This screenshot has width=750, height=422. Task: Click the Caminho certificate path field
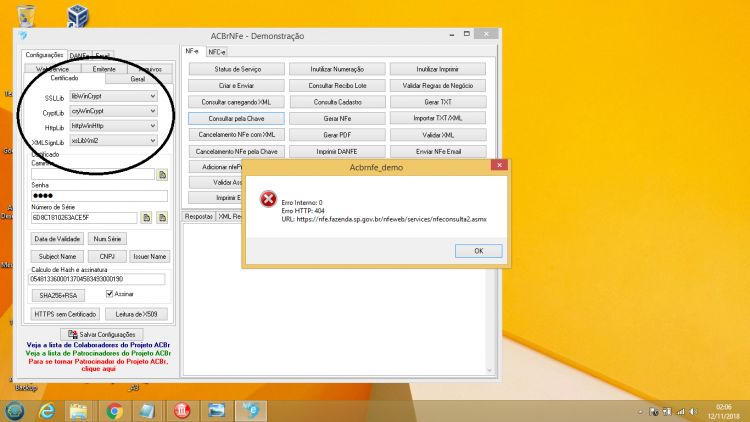[93, 174]
